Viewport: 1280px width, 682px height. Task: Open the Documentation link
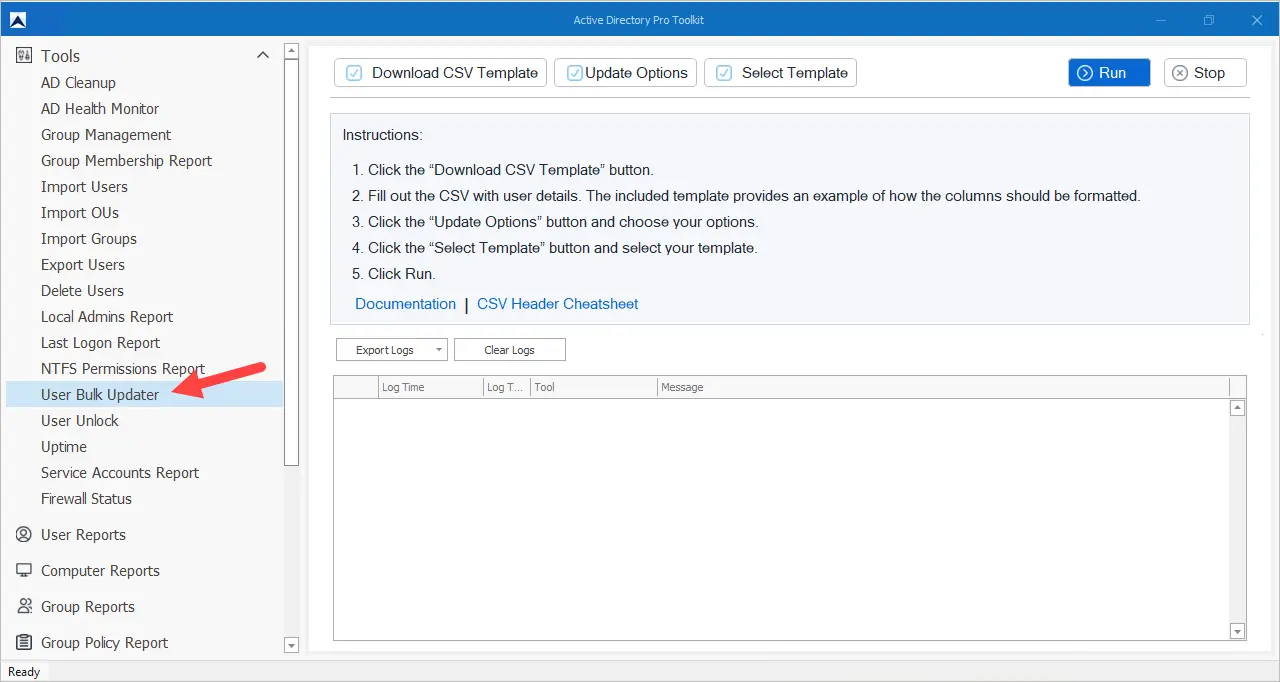click(x=405, y=304)
